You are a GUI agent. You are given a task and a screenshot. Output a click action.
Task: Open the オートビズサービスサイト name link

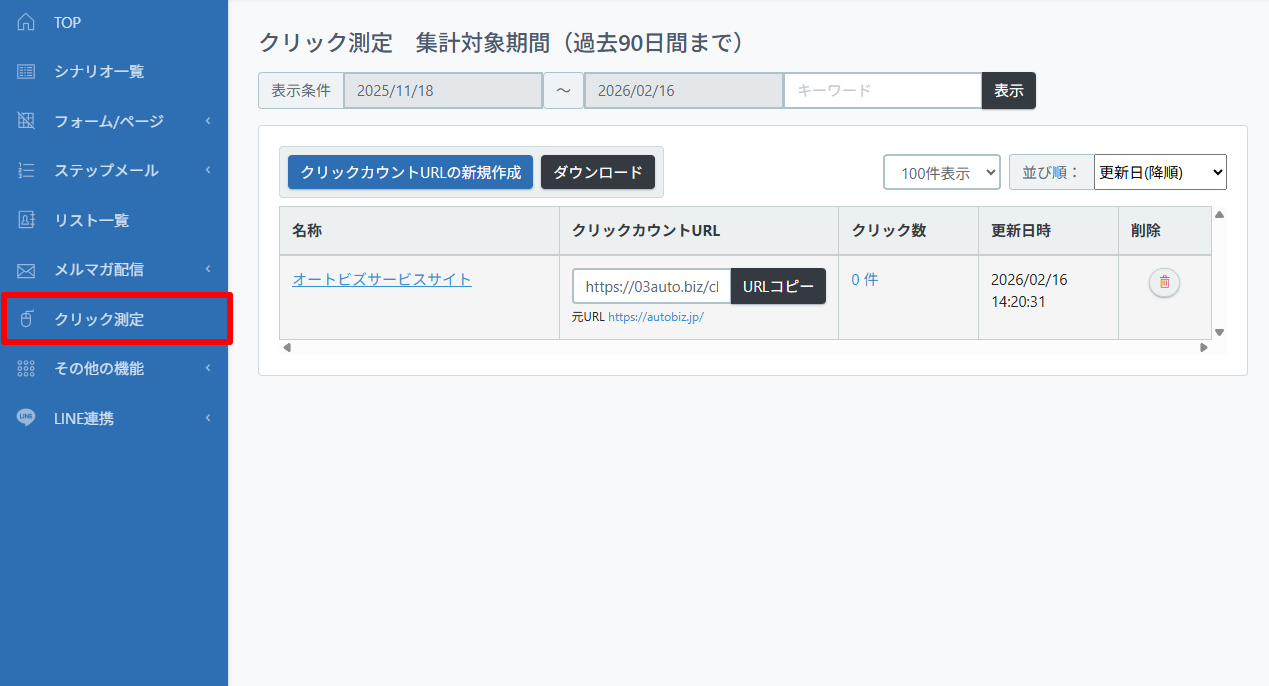(x=381, y=280)
